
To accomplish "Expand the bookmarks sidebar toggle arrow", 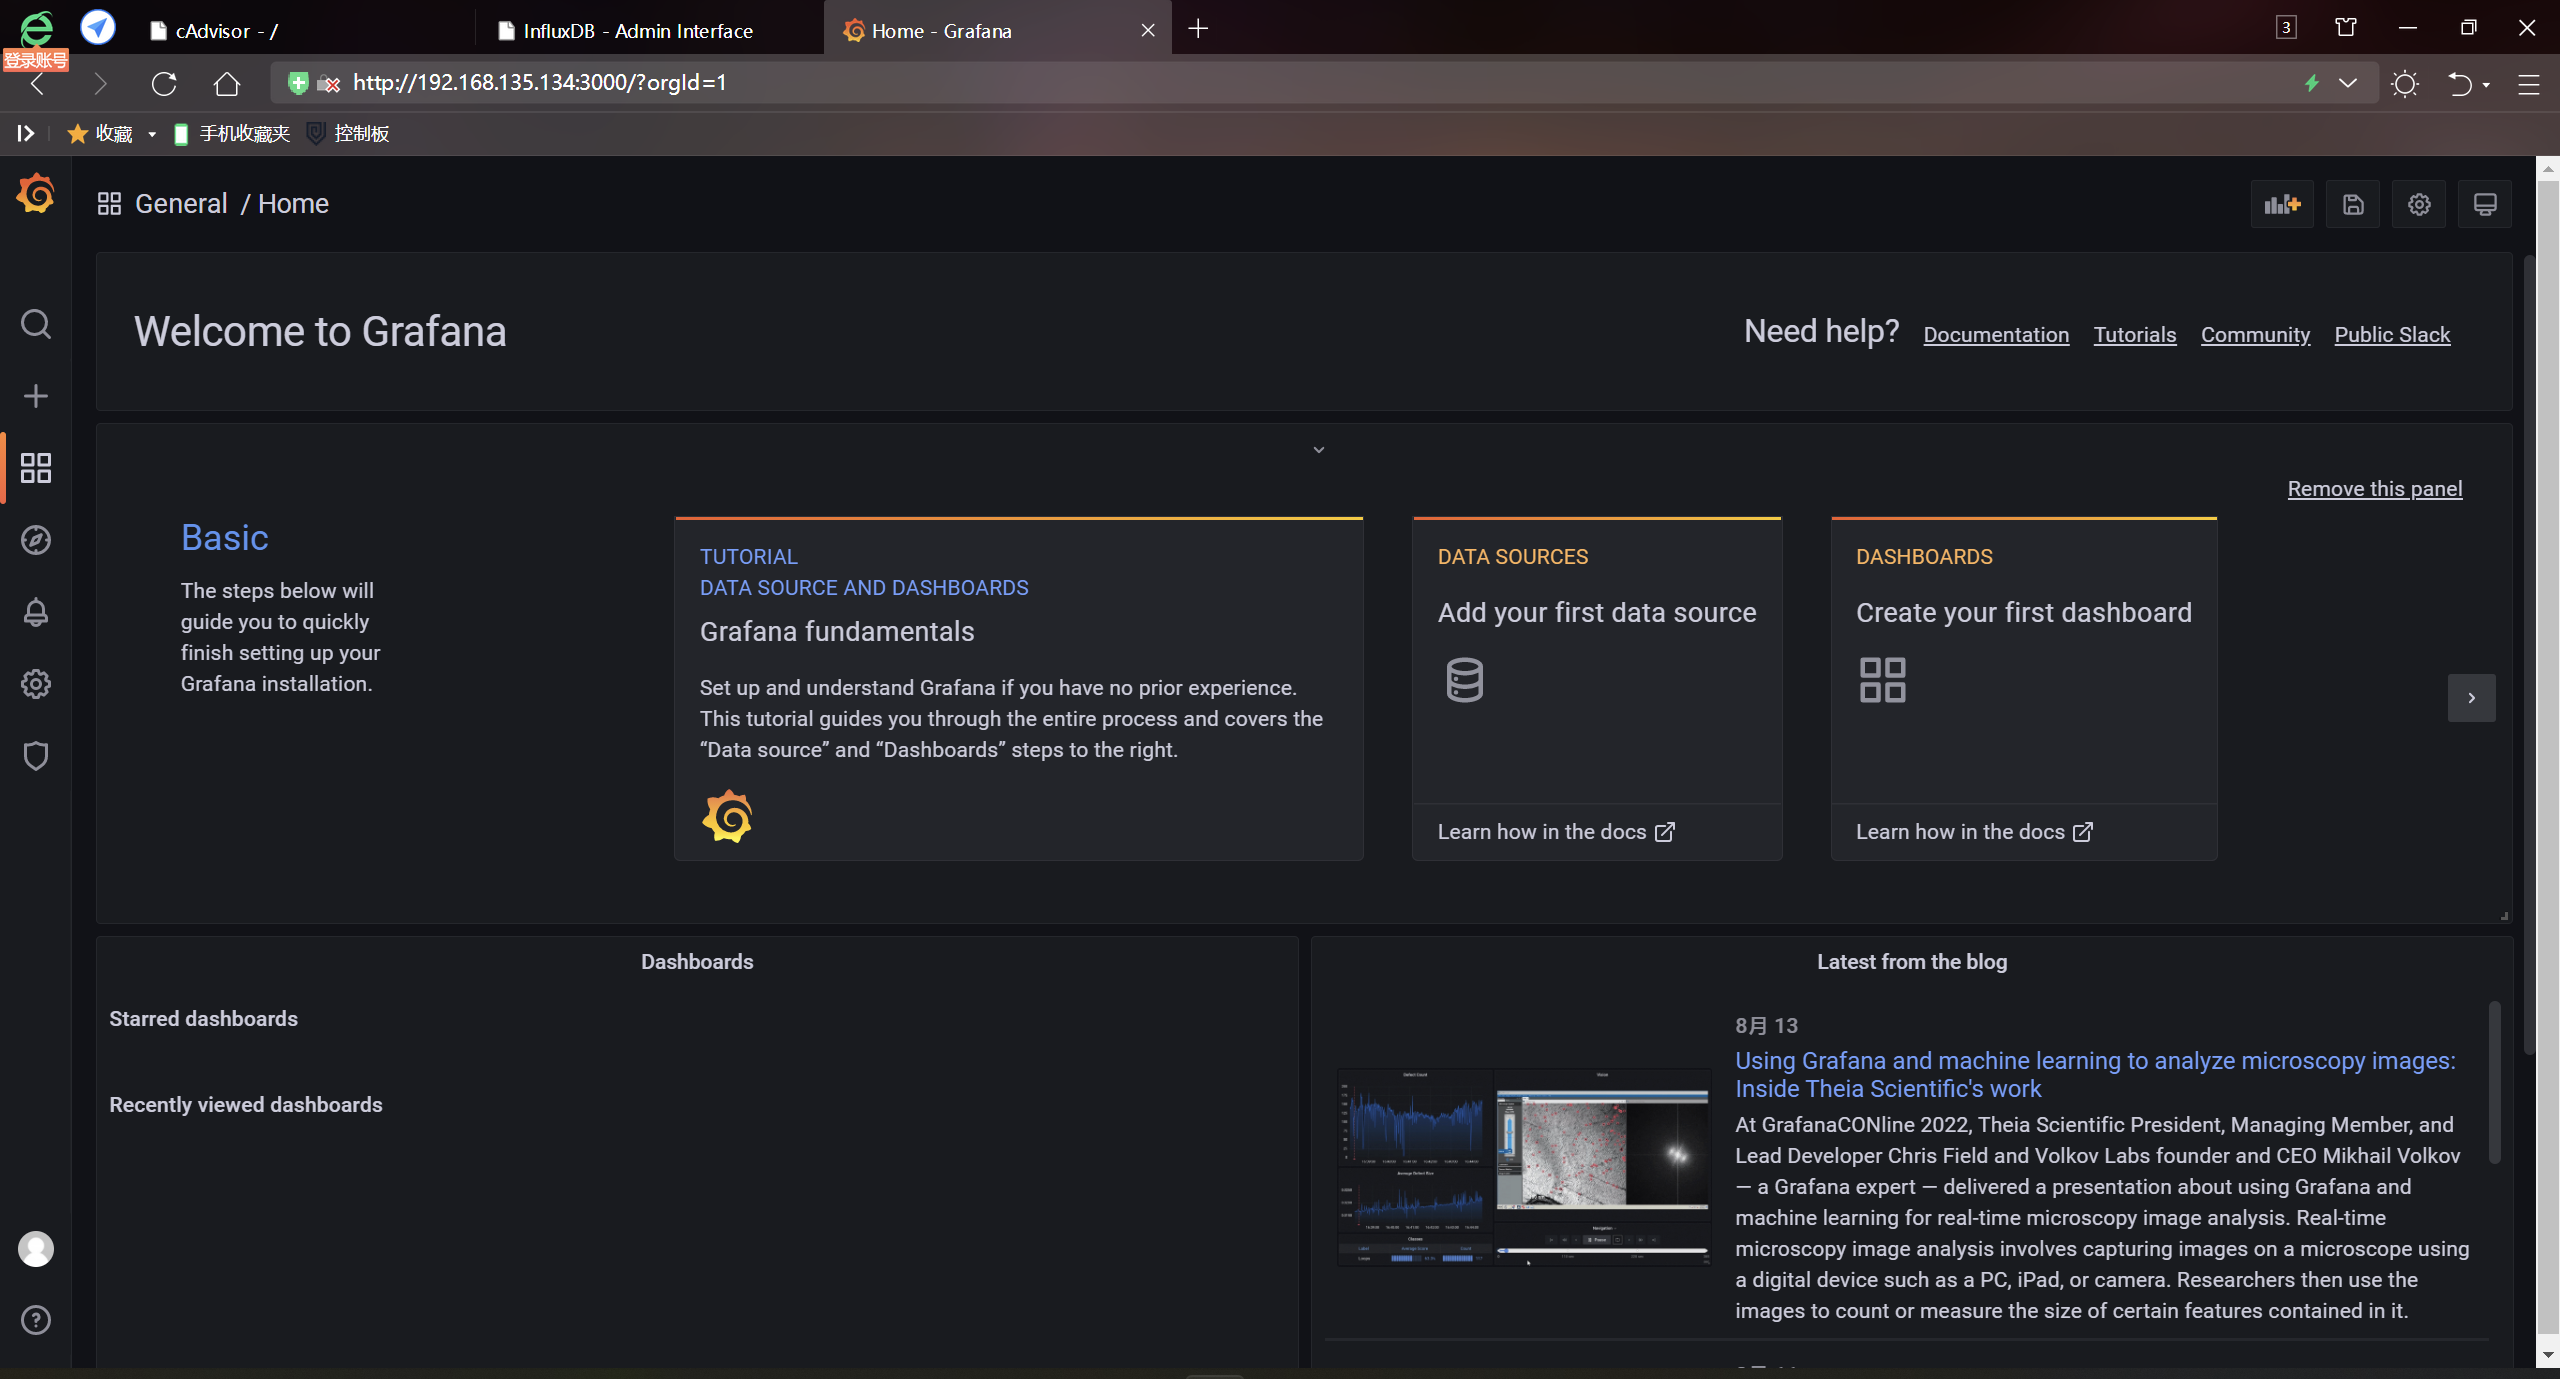I will point(26,133).
